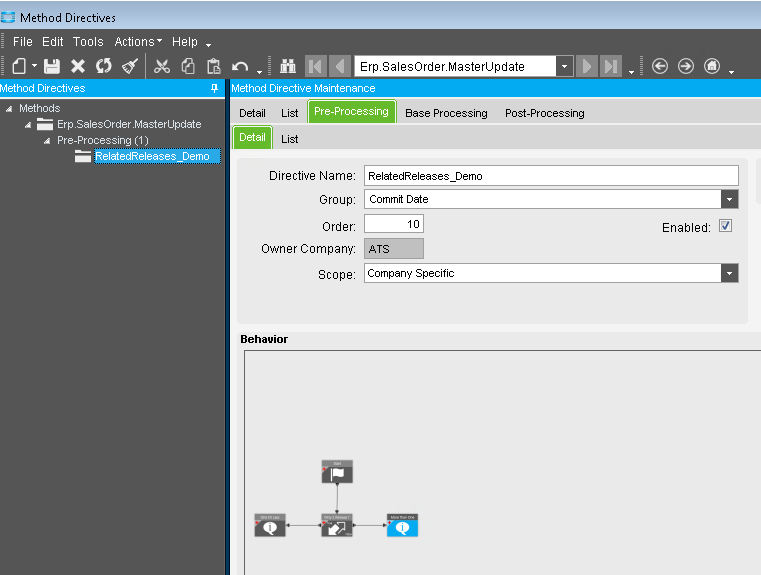This screenshot has height=575, width=761.
Task: Click the Directive Name input field
Action: tap(551, 176)
